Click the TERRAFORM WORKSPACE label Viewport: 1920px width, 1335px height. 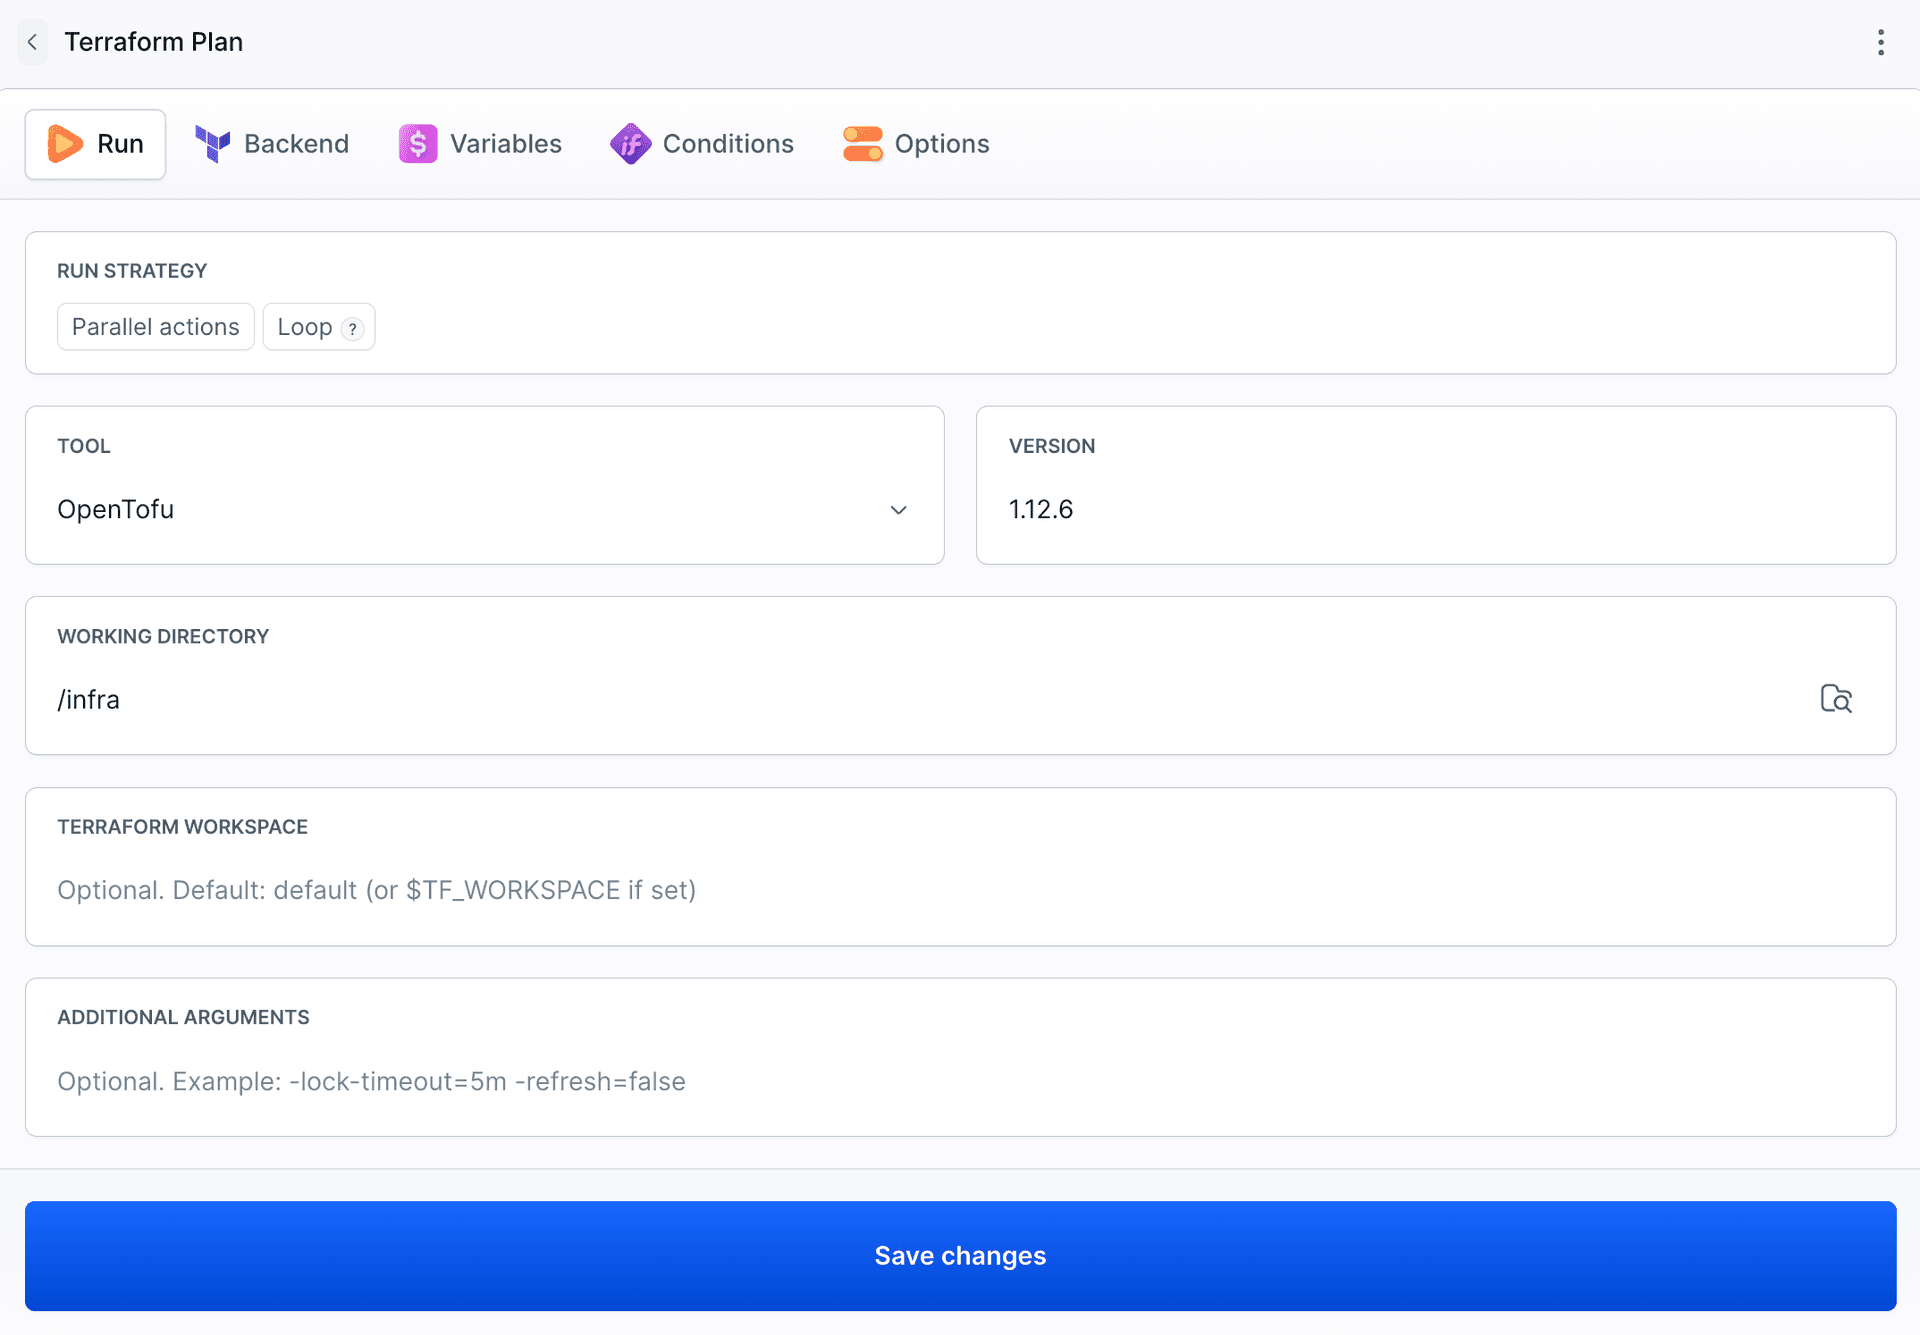(182, 827)
